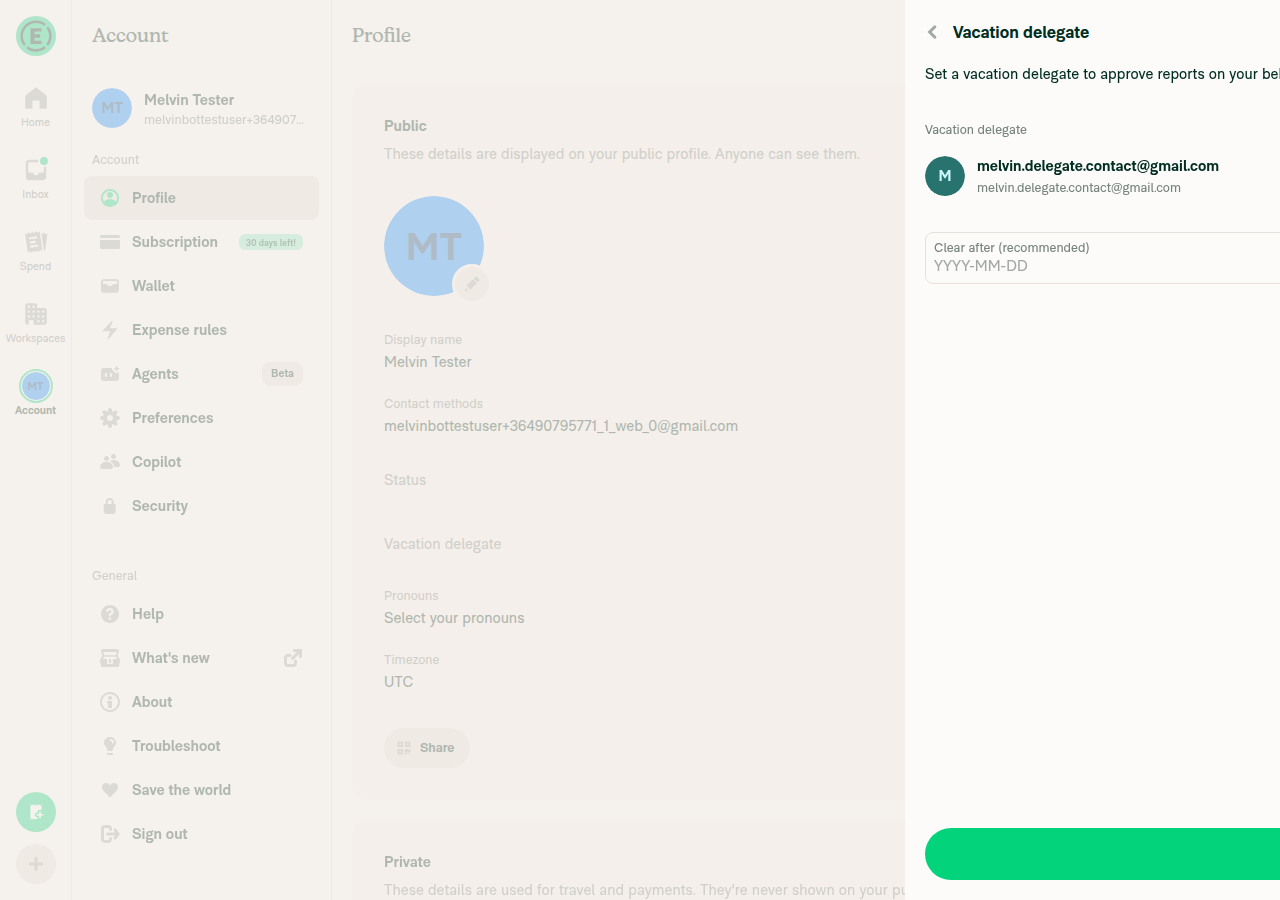The width and height of the screenshot is (1280, 900).
Task: Click the green save button
Action: (x=1102, y=854)
